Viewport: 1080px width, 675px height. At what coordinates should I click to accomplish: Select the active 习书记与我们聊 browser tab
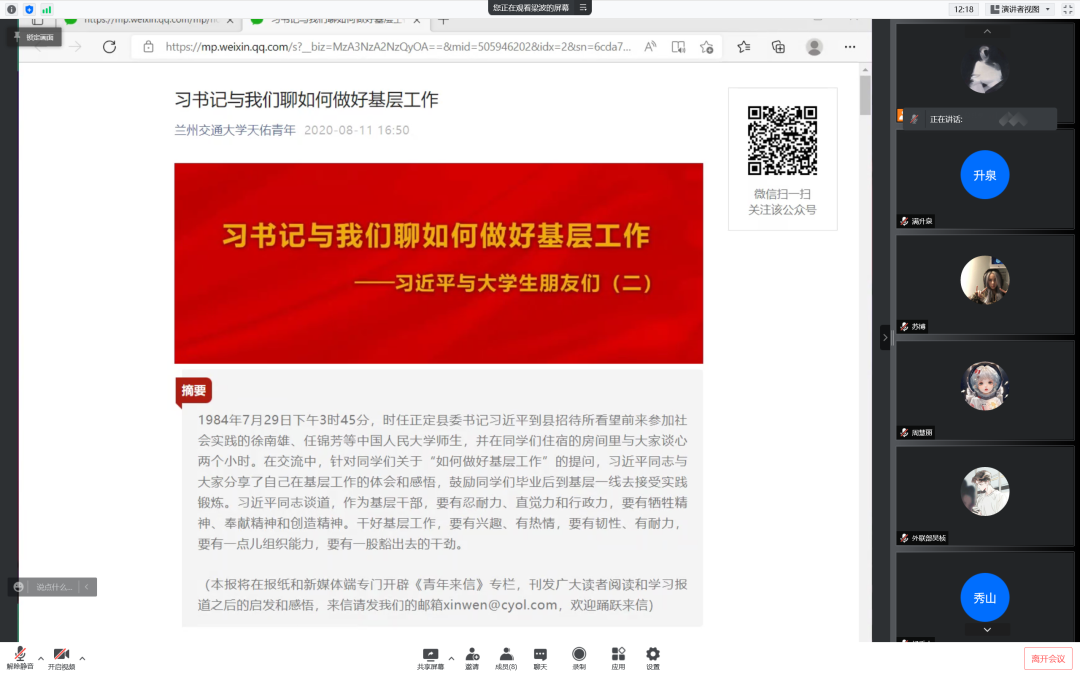tap(335, 23)
